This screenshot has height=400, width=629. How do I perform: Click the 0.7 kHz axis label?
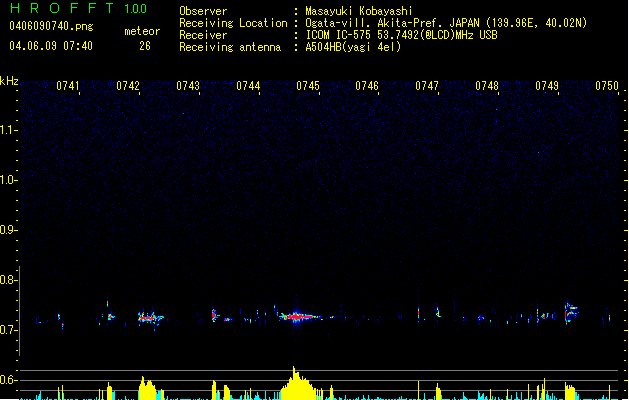tap(8, 330)
